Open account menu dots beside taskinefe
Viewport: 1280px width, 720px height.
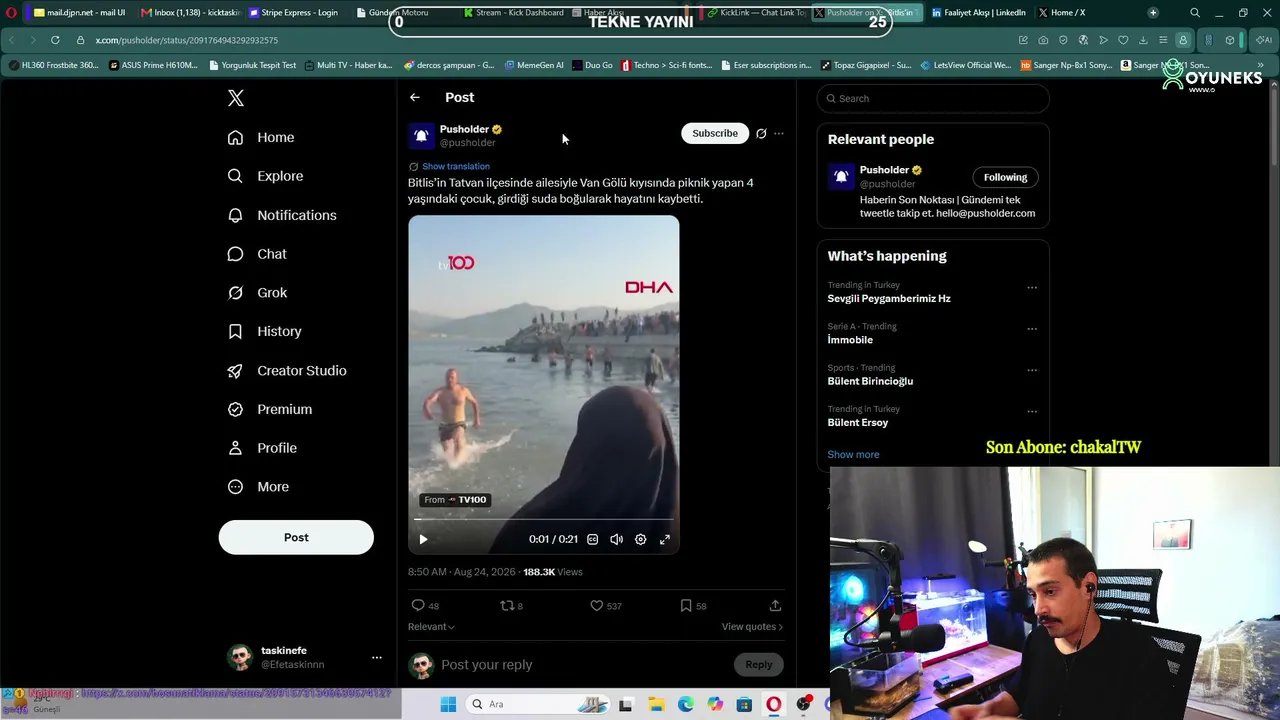coord(377,658)
